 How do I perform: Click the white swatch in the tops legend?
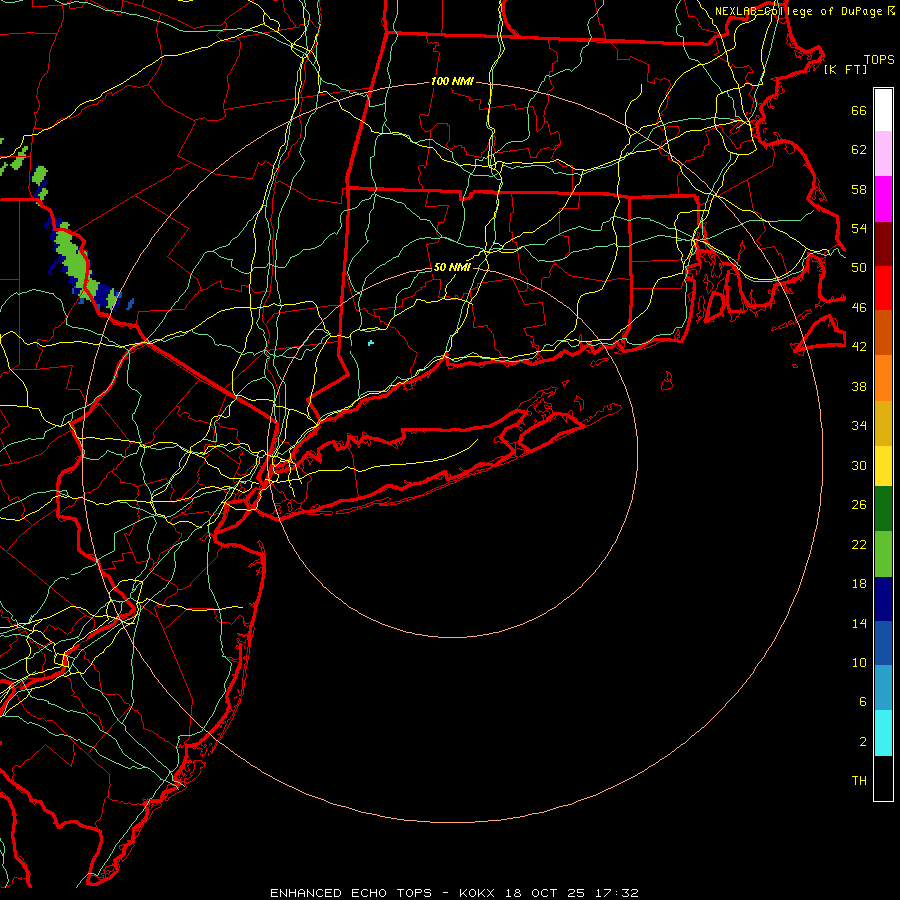(883, 110)
